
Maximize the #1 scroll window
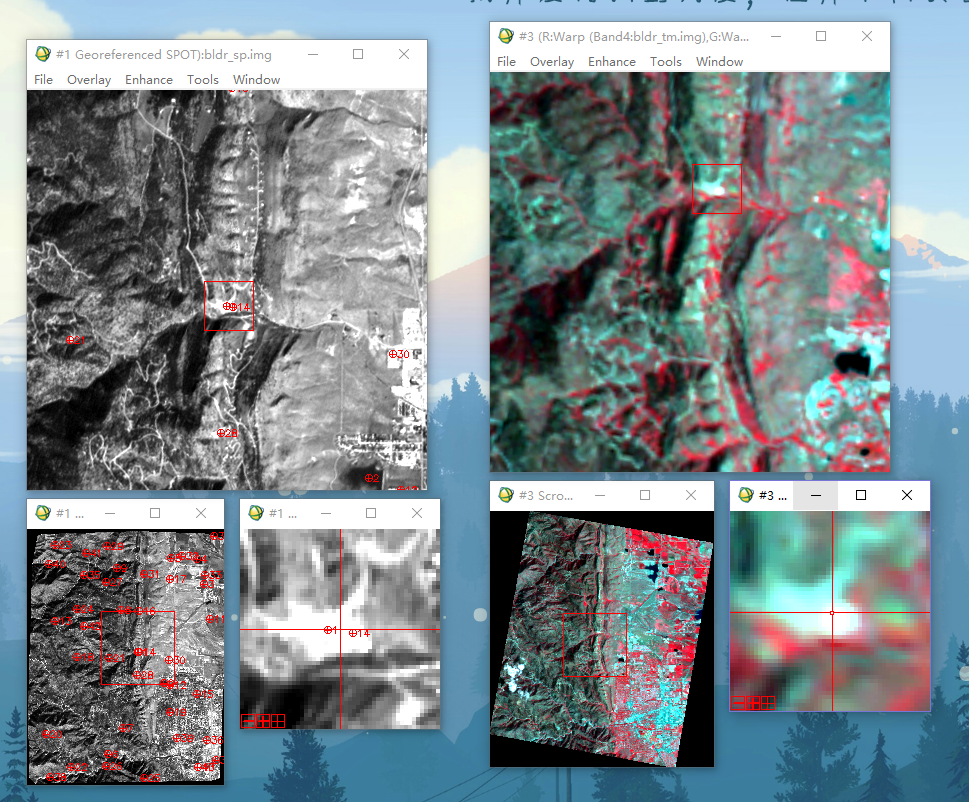click(155, 513)
